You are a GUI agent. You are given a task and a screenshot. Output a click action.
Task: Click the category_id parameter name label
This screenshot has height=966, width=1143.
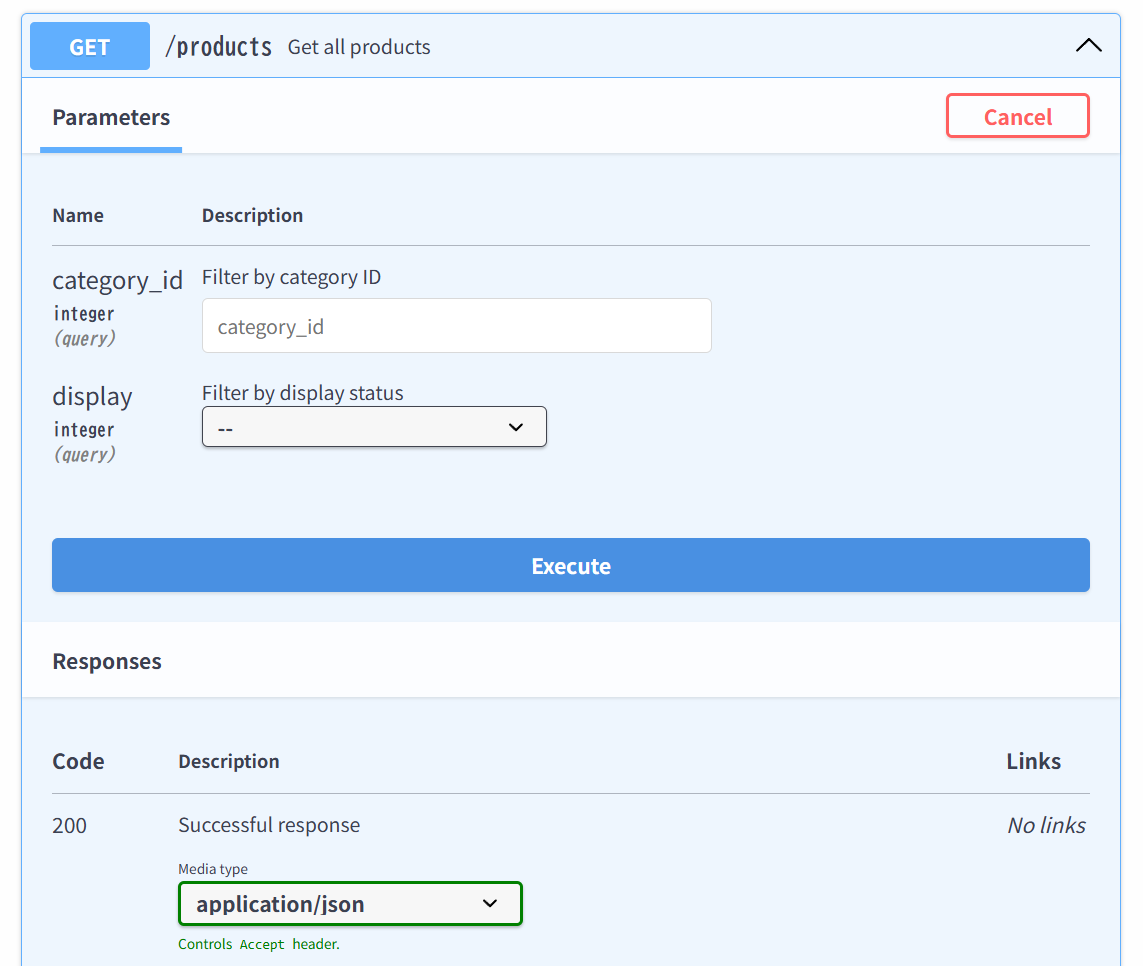tap(117, 281)
